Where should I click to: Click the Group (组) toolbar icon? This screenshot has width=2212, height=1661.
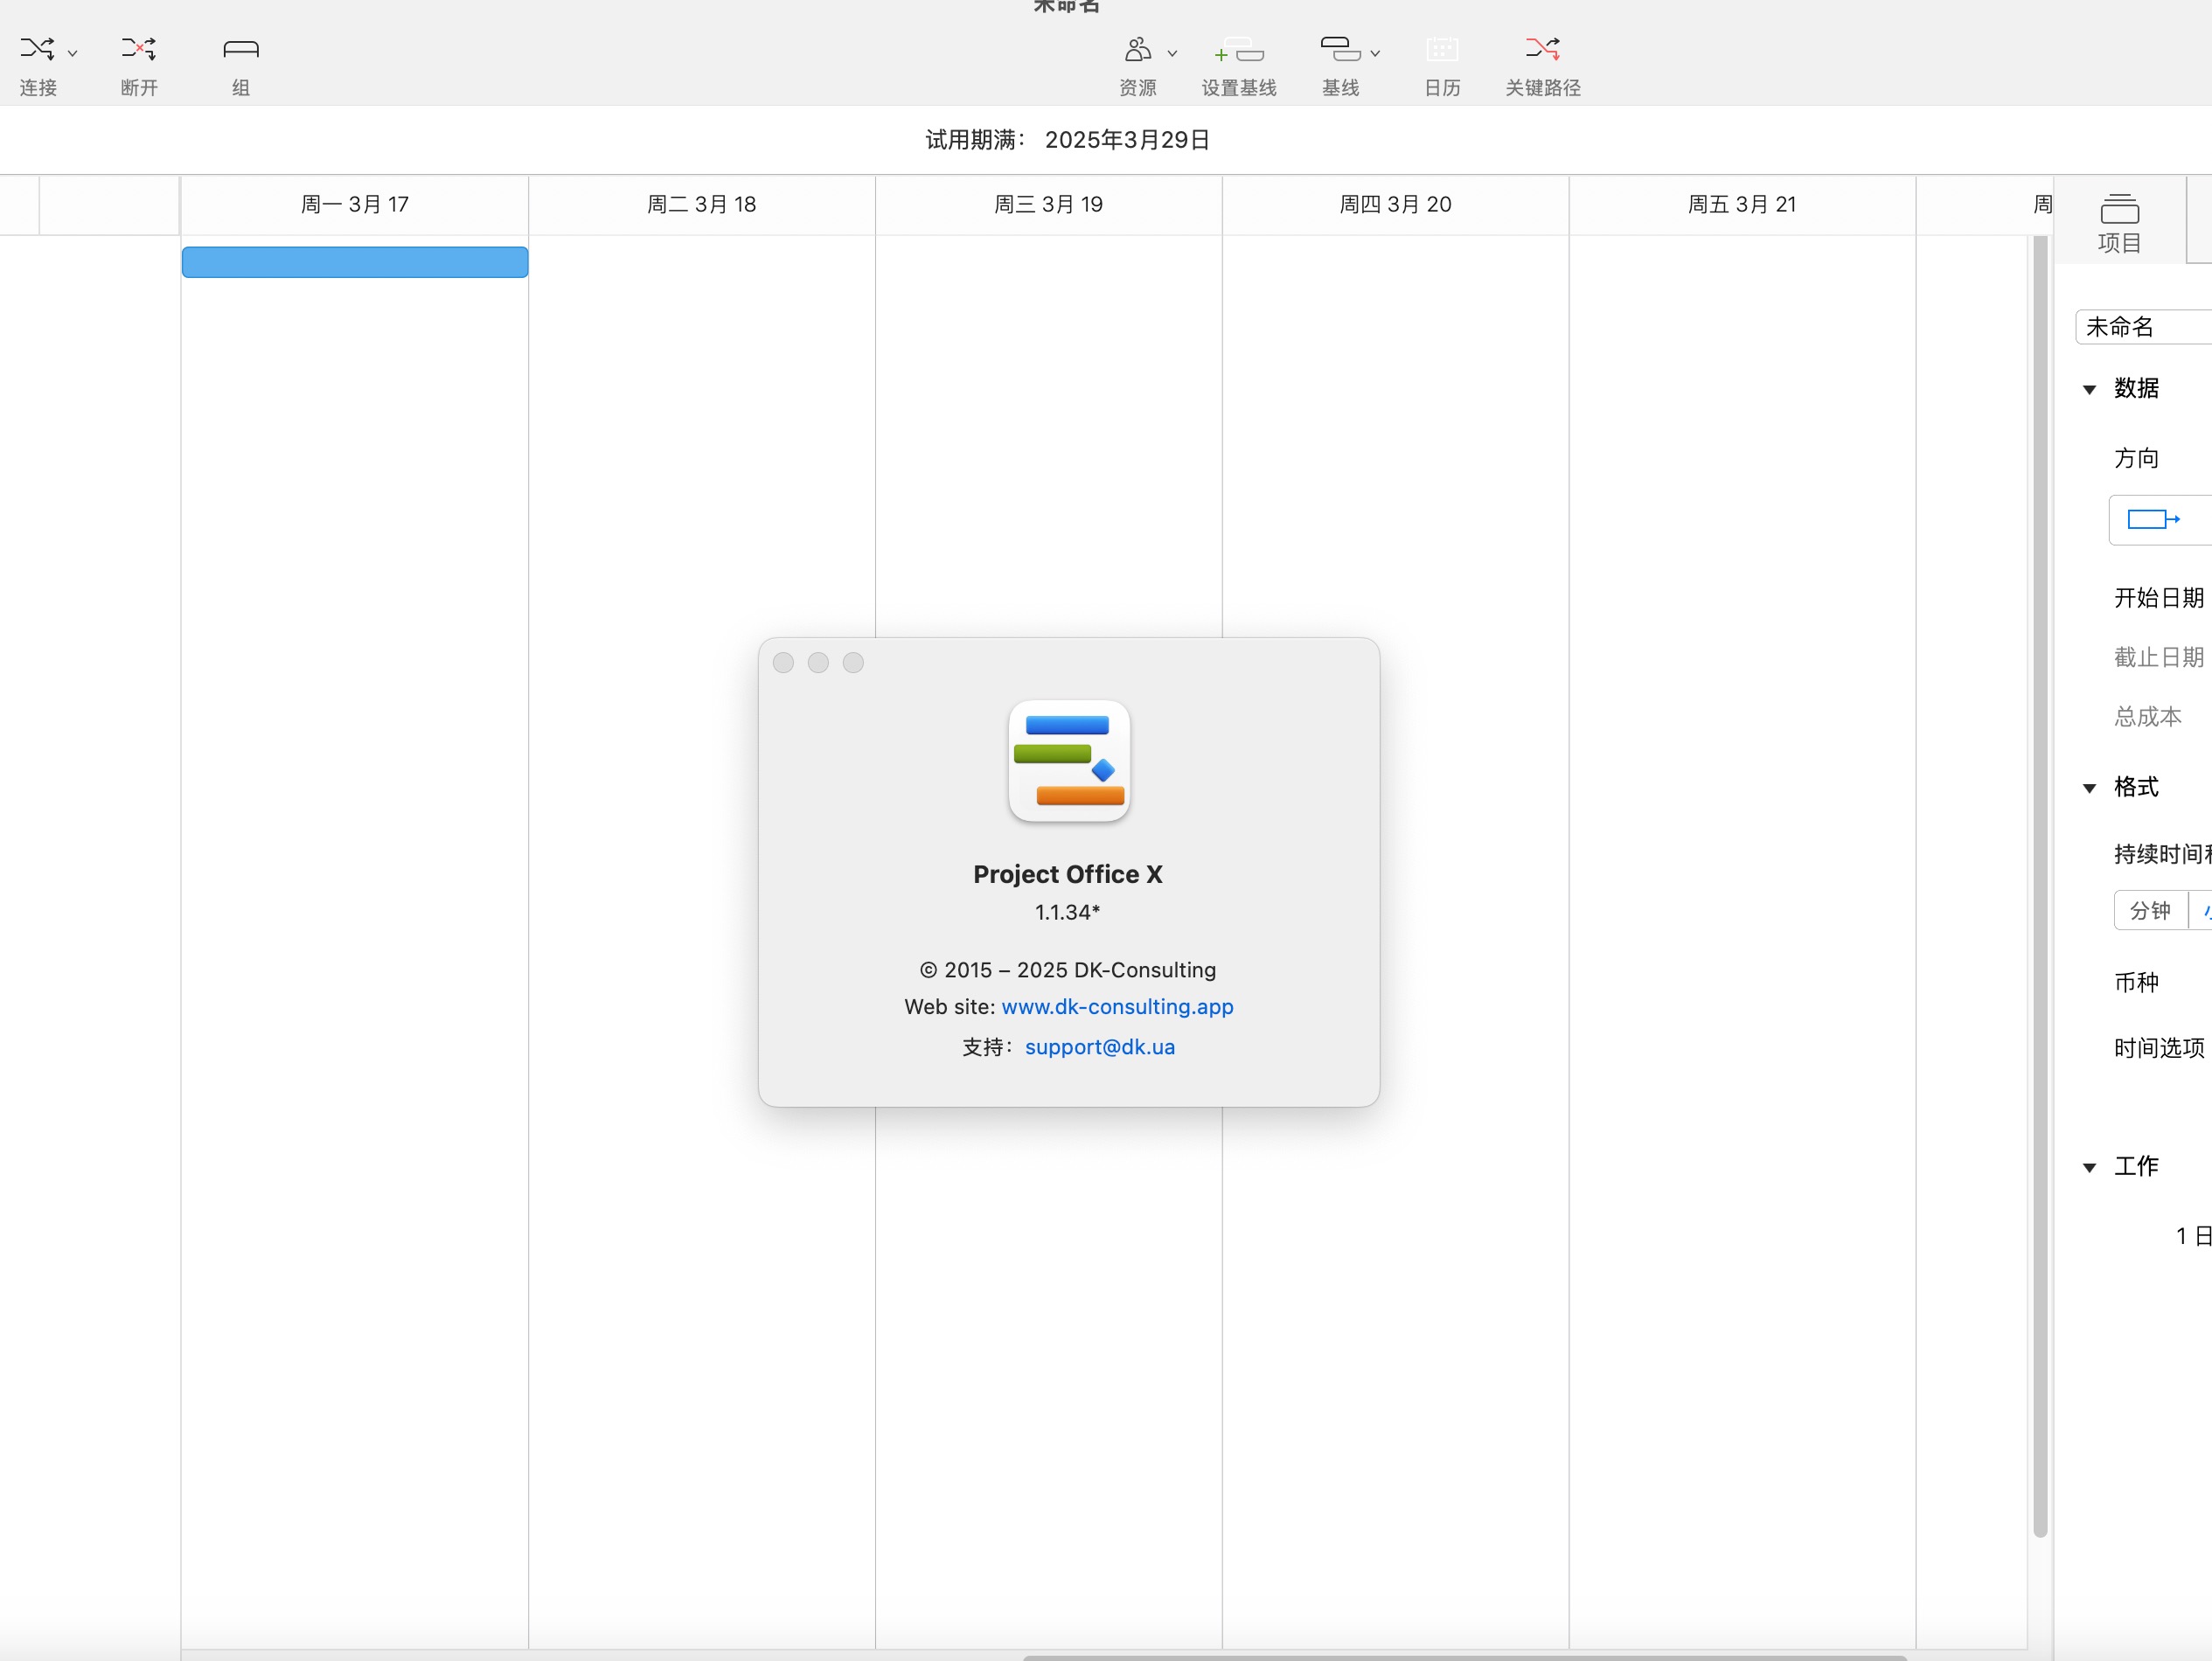[241, 49]
